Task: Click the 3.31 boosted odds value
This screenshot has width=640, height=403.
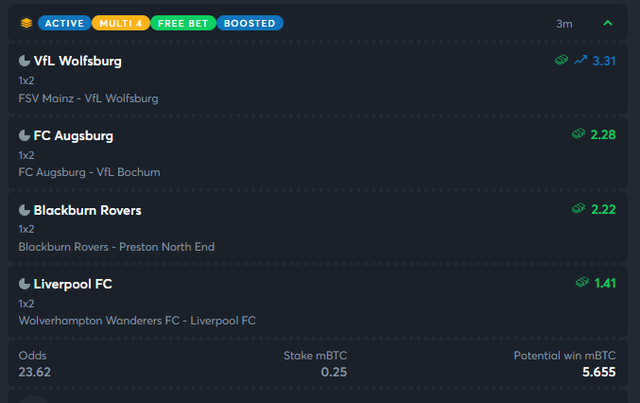Action: tap(604, 61)
